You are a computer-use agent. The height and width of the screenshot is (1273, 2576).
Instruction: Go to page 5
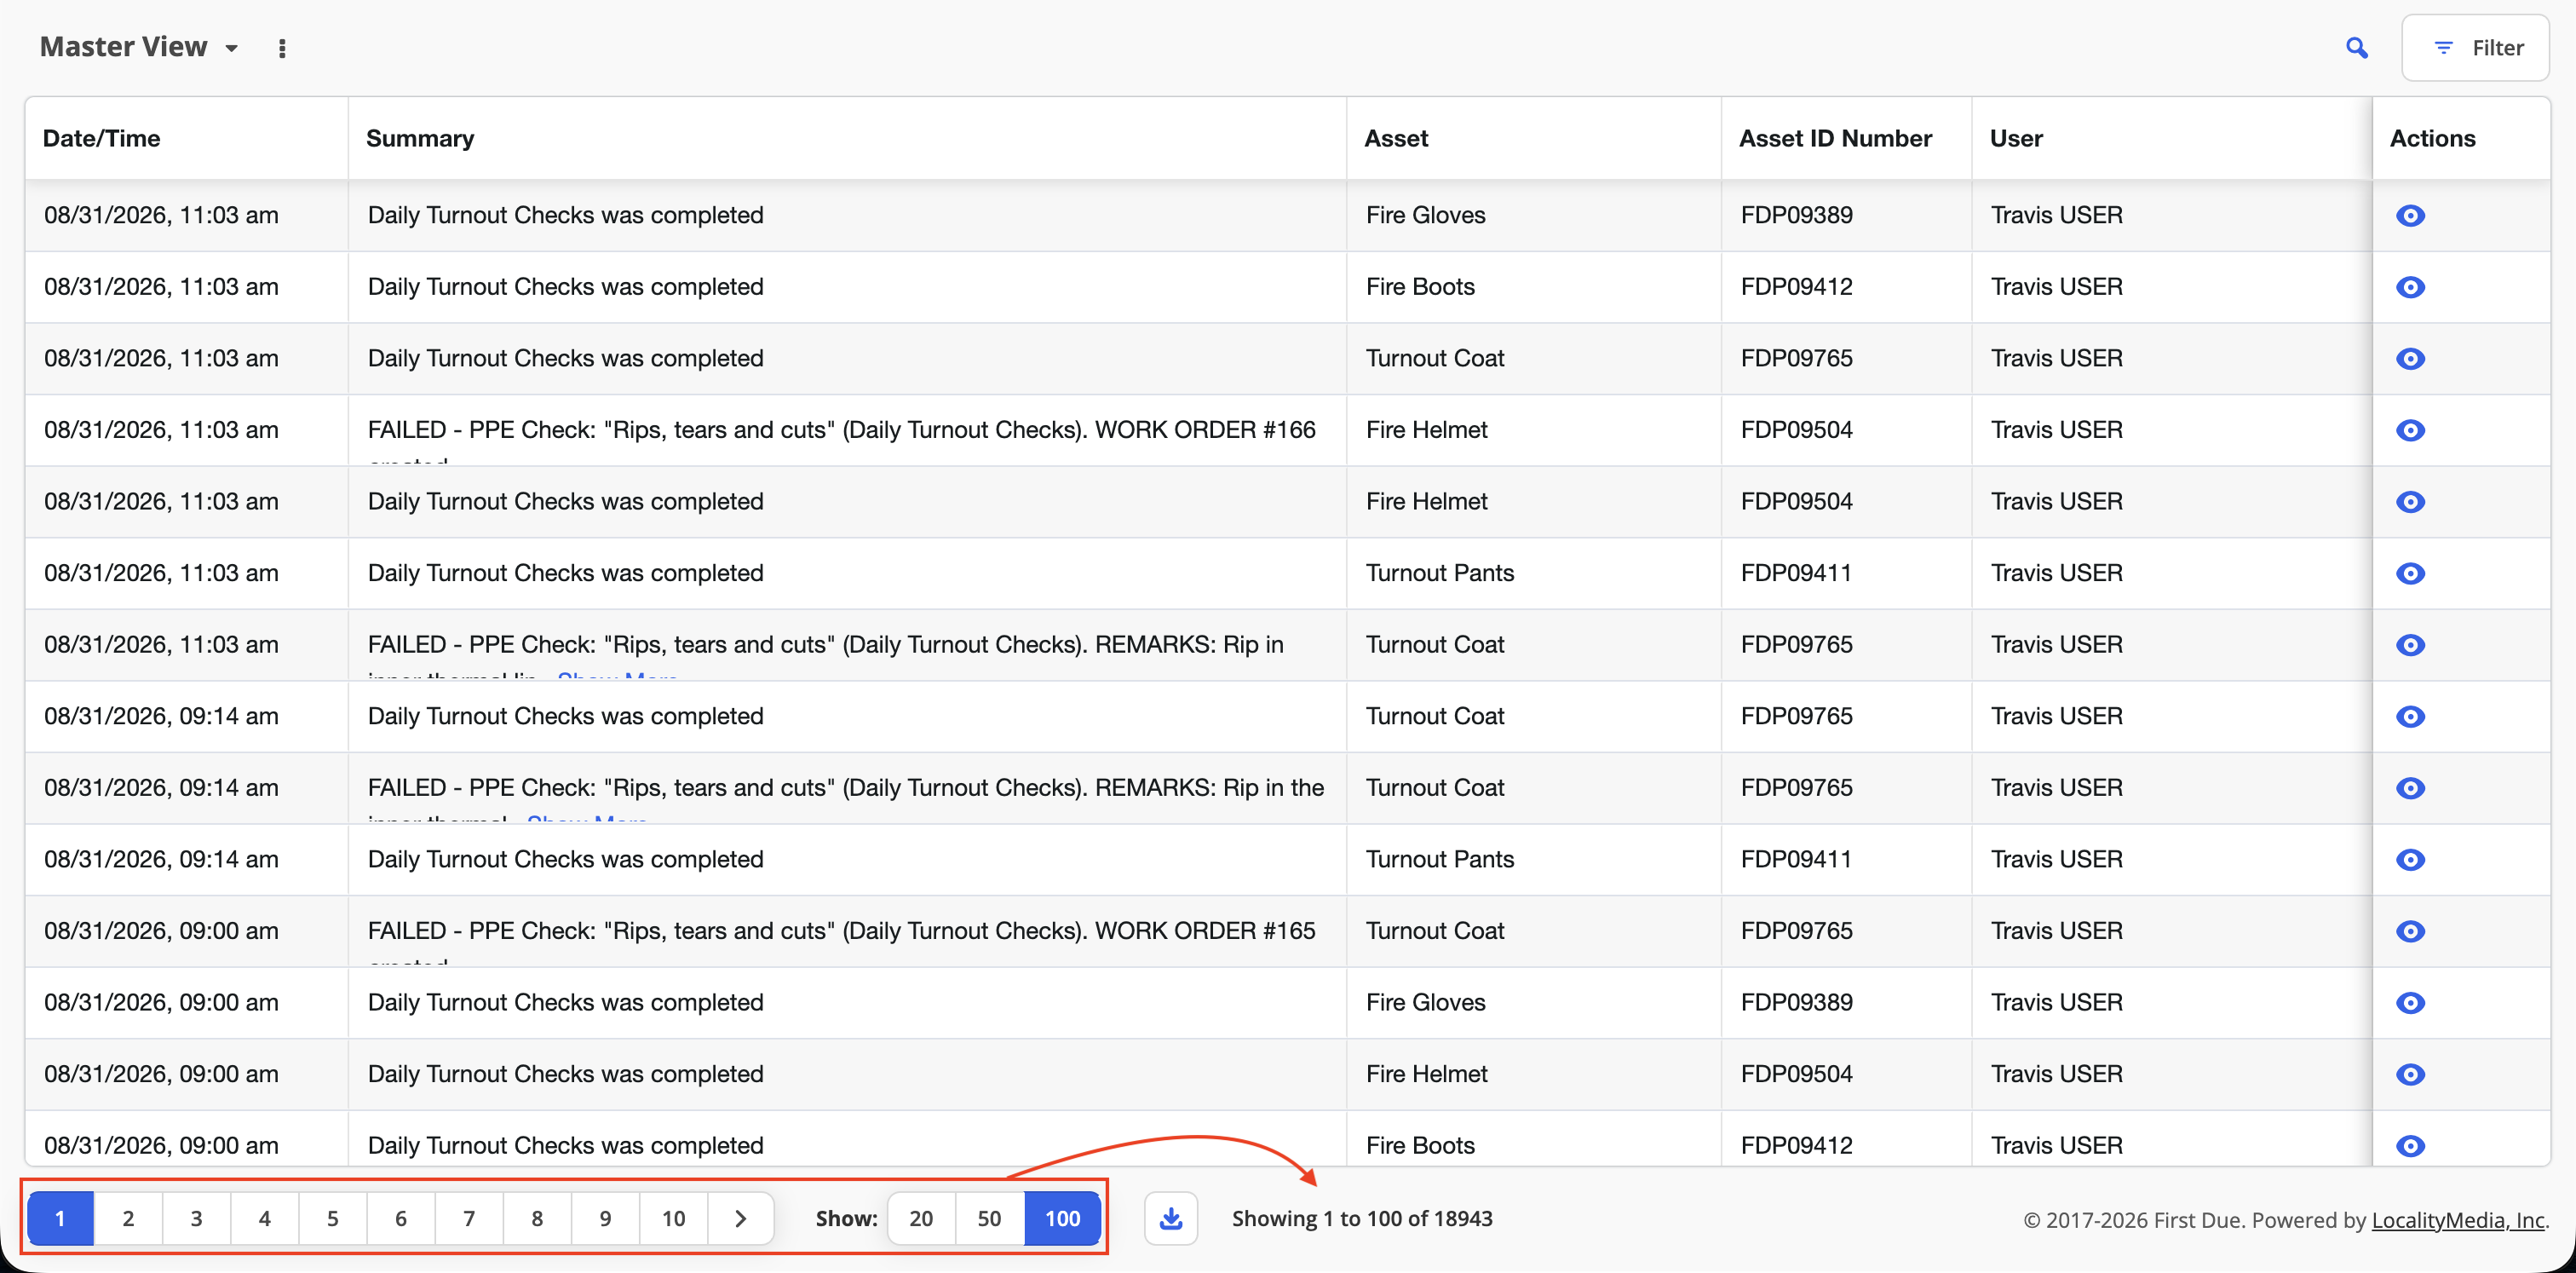coord(332,1218)
